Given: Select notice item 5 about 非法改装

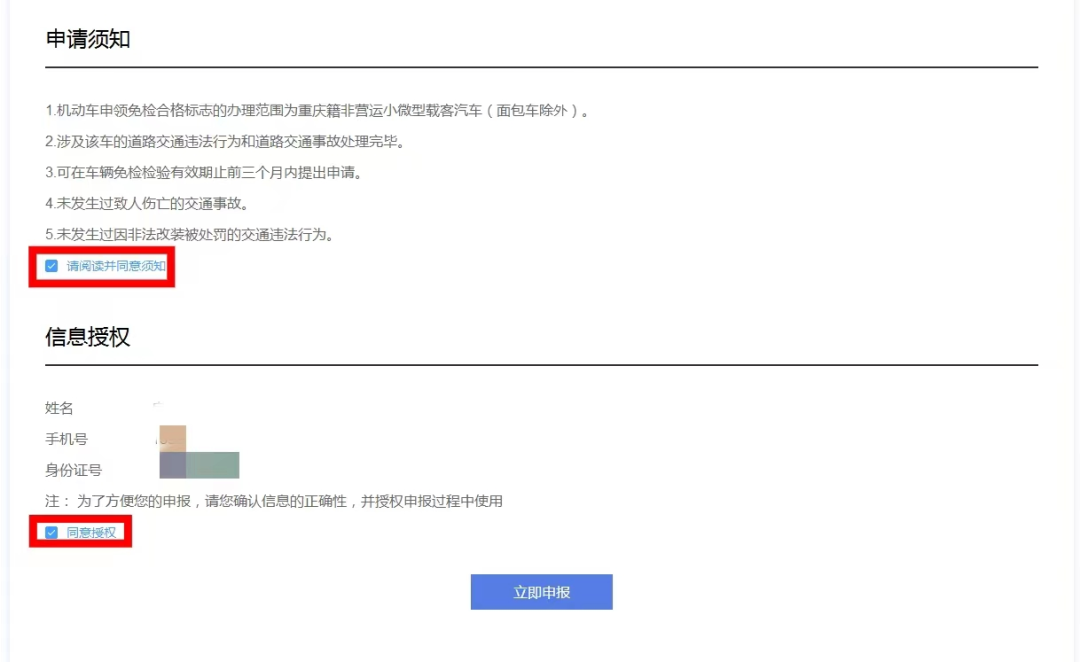Looking at the screenshot, I should click(188, 235).
